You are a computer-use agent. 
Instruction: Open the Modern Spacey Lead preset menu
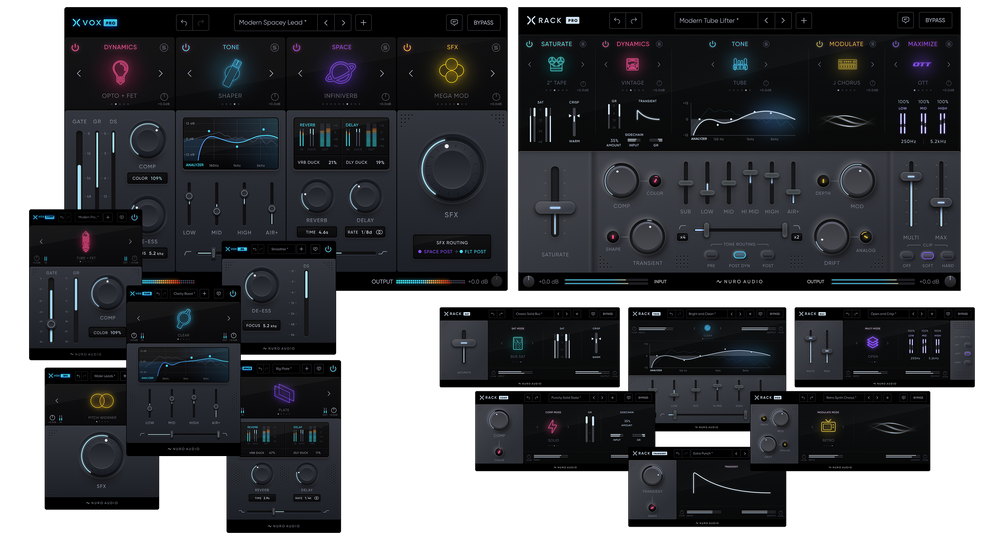pyautogui.click(x=277, y=21)
